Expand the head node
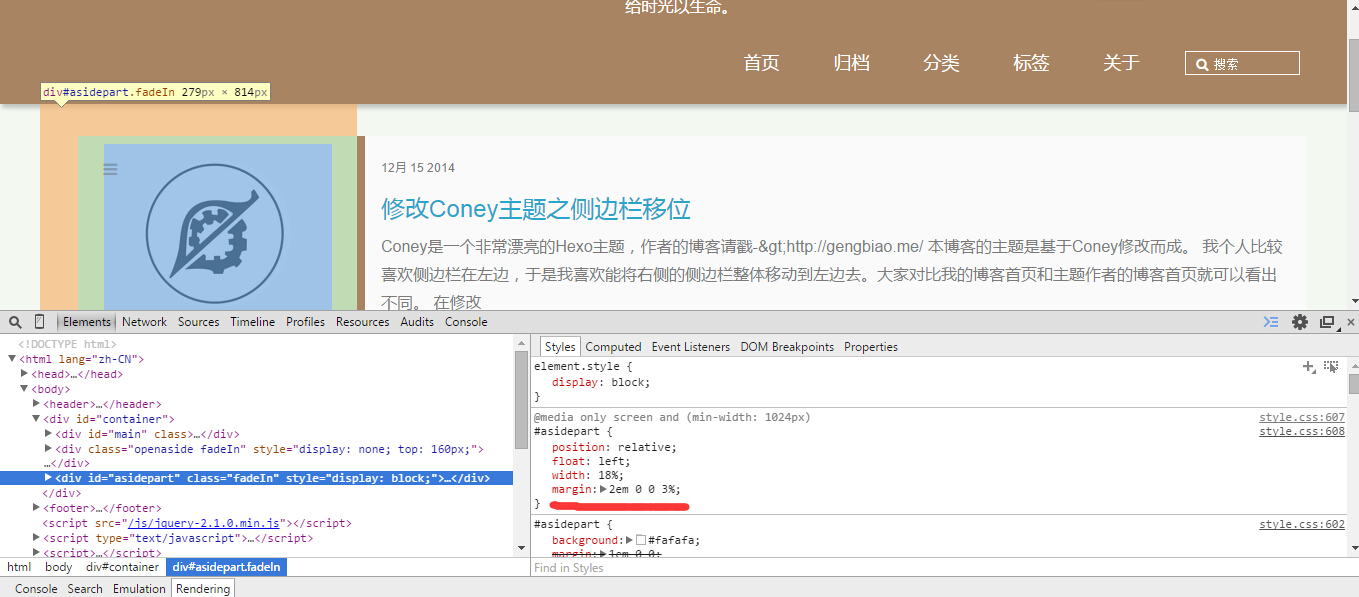Image resolution: width=1359 pixels, height=597 pixels. pyautogui.click(x=24, y=374)
